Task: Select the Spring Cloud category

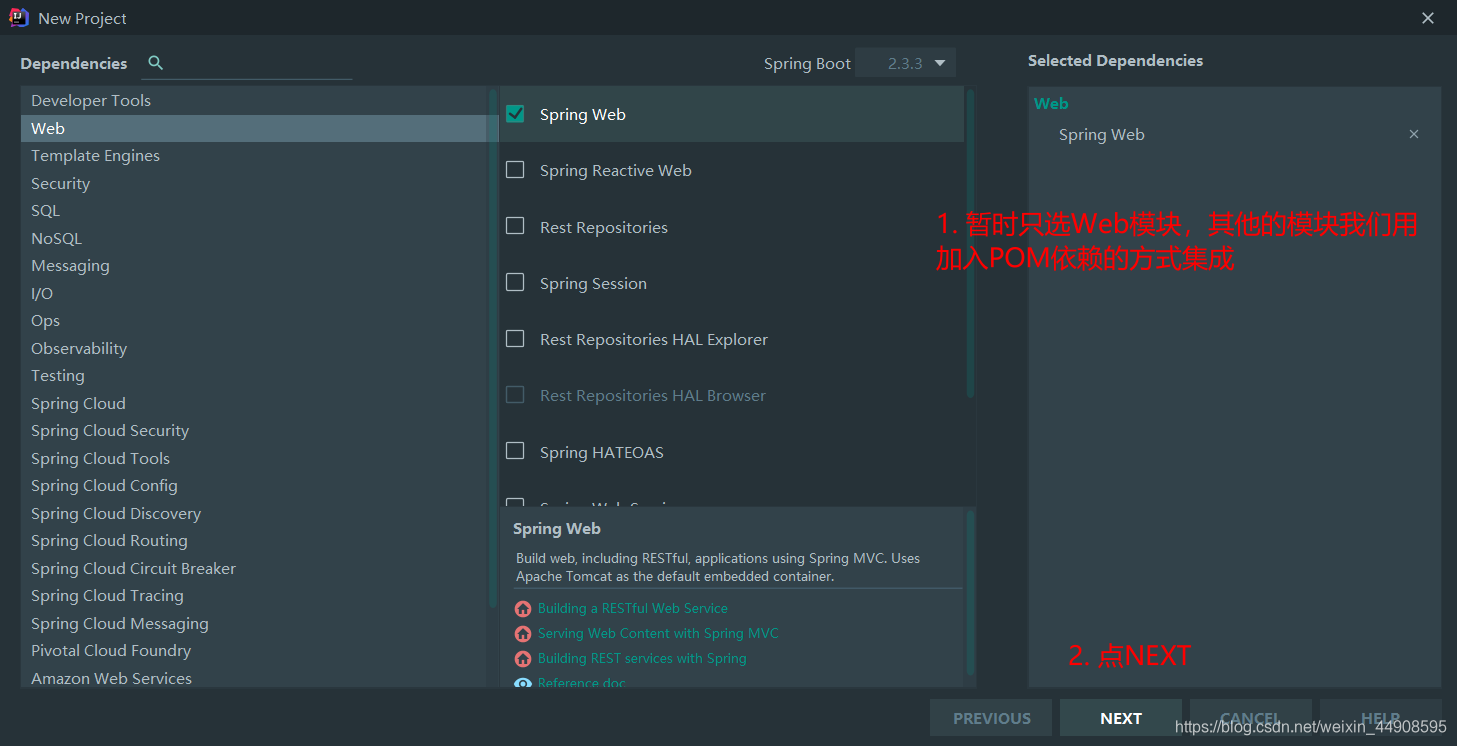Action: [255, 403]
